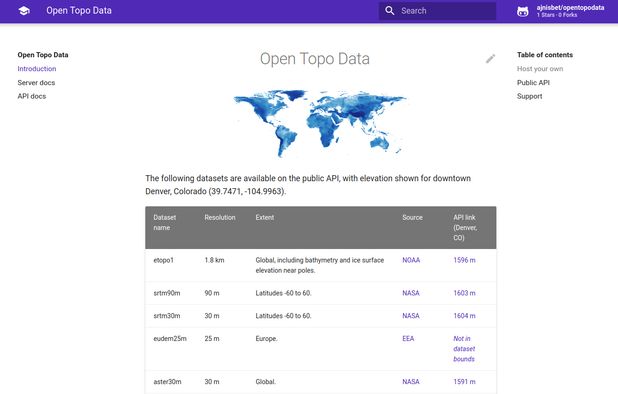Image resolution: width=618 pixels, height=394 pixels.
Task: Open EEA source link for eudem25m
Action: click(x=408, y=338)
